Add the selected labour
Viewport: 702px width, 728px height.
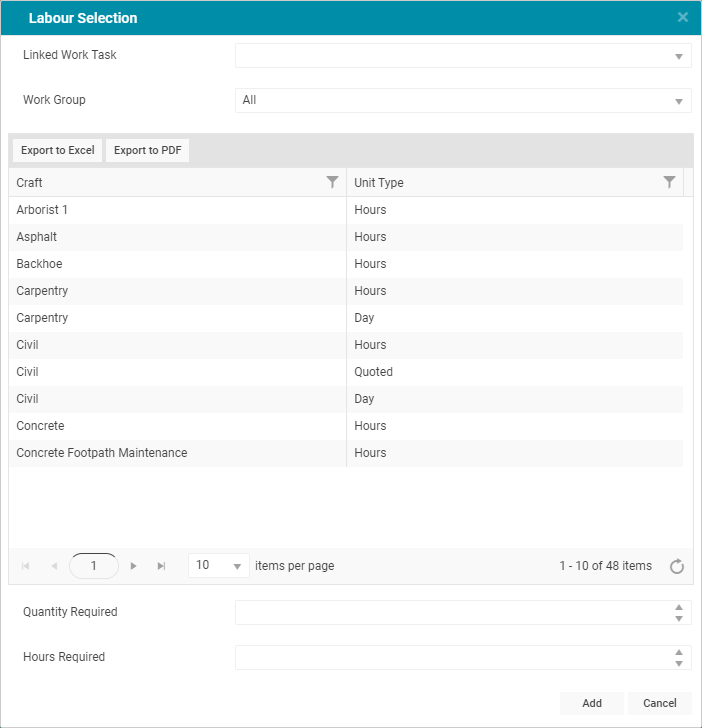click(592, 703)
